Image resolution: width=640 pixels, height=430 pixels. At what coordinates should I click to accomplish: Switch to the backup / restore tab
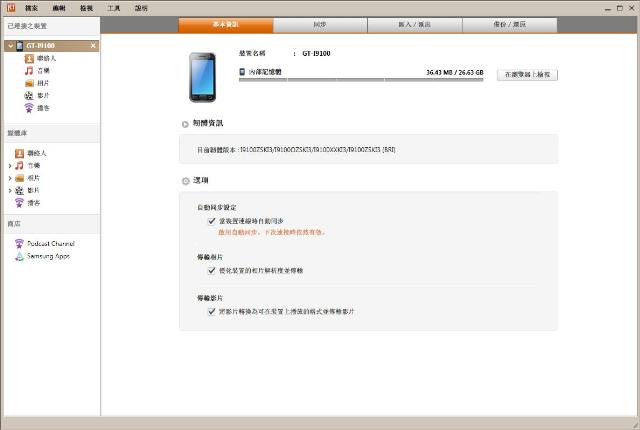pos(509,25)
